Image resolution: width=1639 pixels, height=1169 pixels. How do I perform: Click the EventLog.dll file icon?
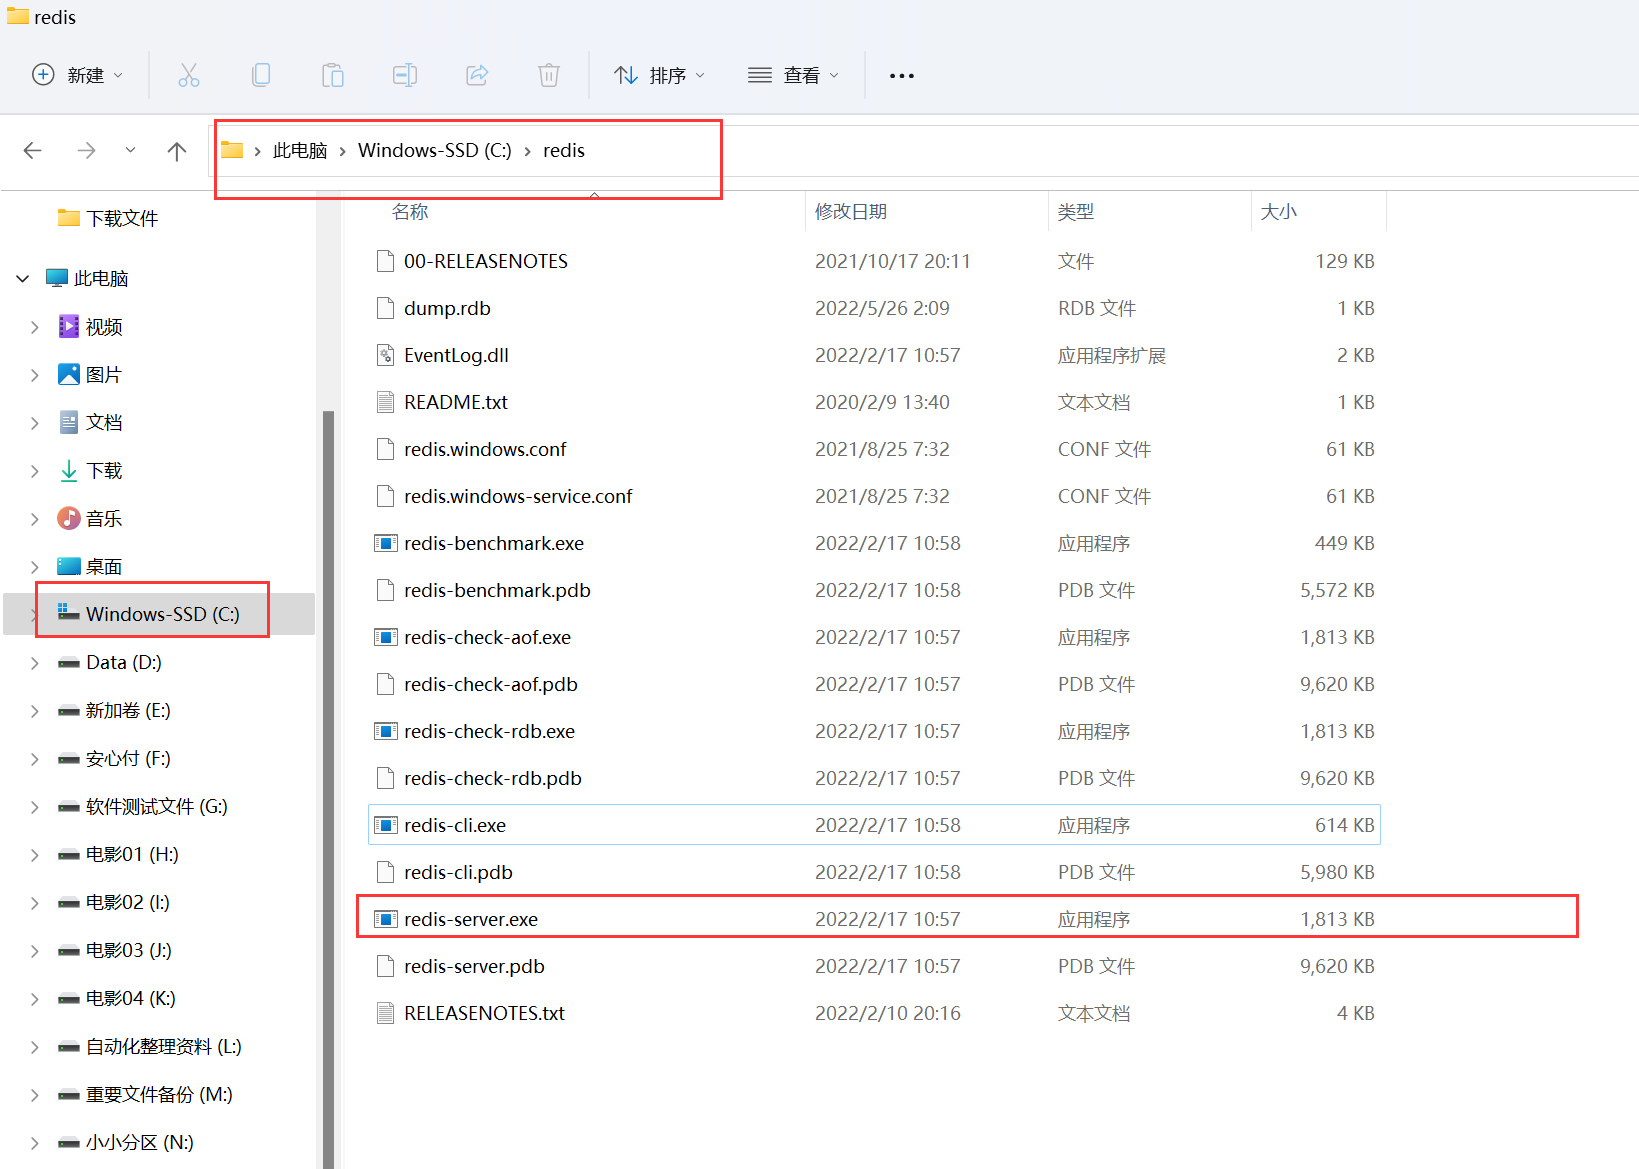point(385,355)
